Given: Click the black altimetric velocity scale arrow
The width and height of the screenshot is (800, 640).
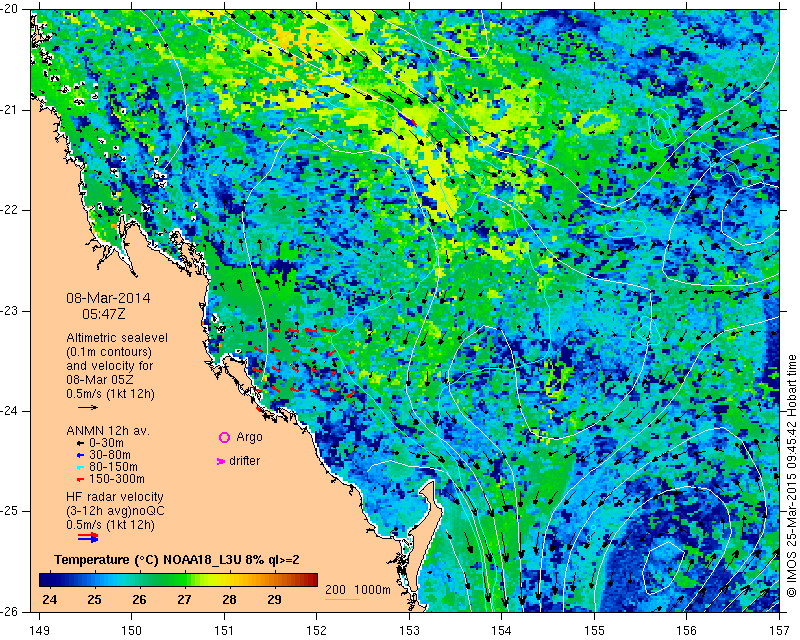Looking at the screenshot, I should point(88,407).
